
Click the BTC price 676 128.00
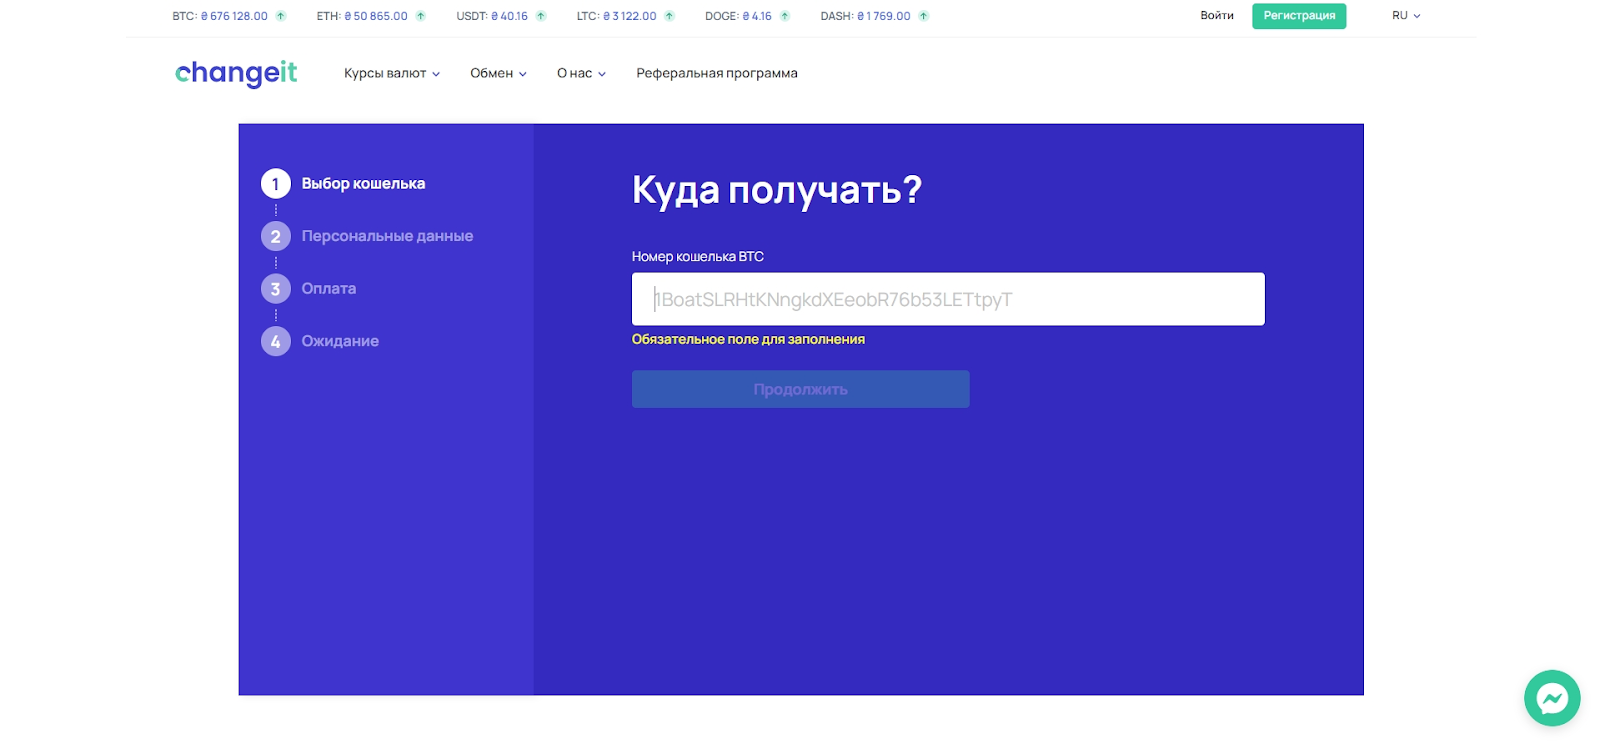234,16
